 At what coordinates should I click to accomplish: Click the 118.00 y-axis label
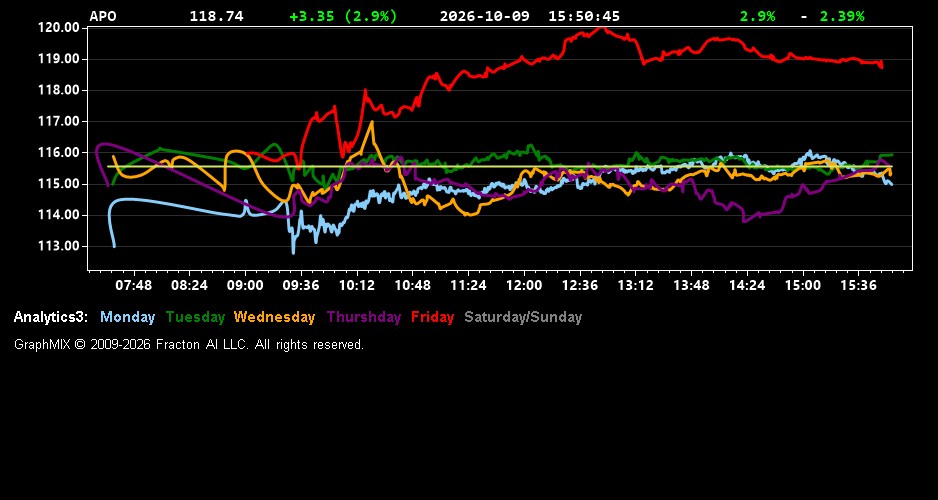tap(59, 90)
